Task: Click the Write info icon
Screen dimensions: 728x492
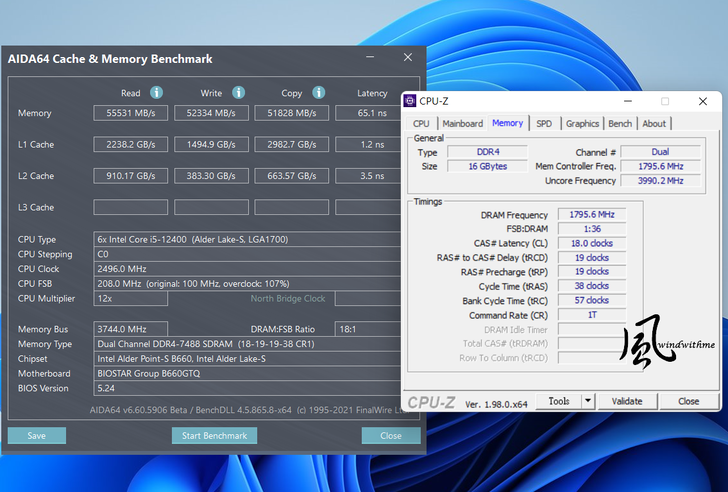Action: (238, 93)
